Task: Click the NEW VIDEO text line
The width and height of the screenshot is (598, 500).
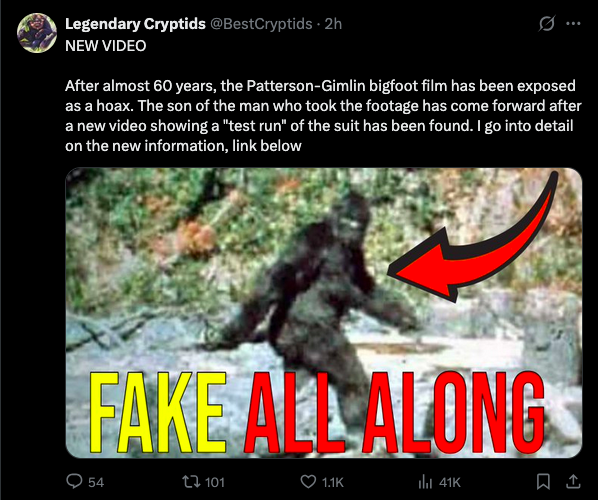Action: pos(106,46)
